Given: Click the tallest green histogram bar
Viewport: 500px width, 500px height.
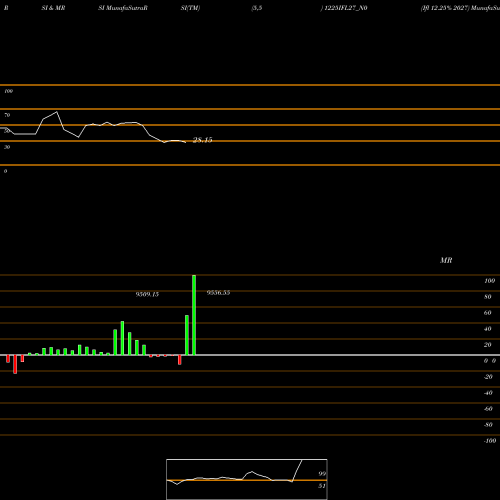Looking at the screenshot, I should pos(194,315).
